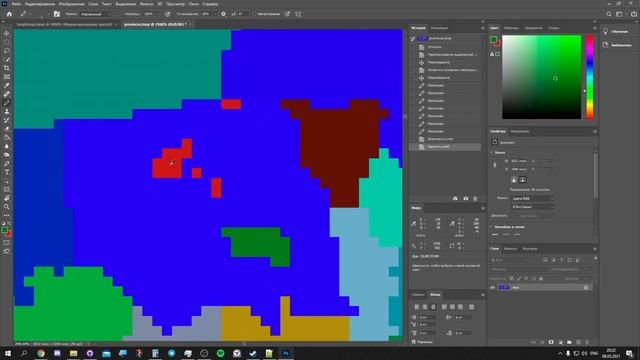Select the Type tool
Viewport: 640px width, 360px height.
7,172
